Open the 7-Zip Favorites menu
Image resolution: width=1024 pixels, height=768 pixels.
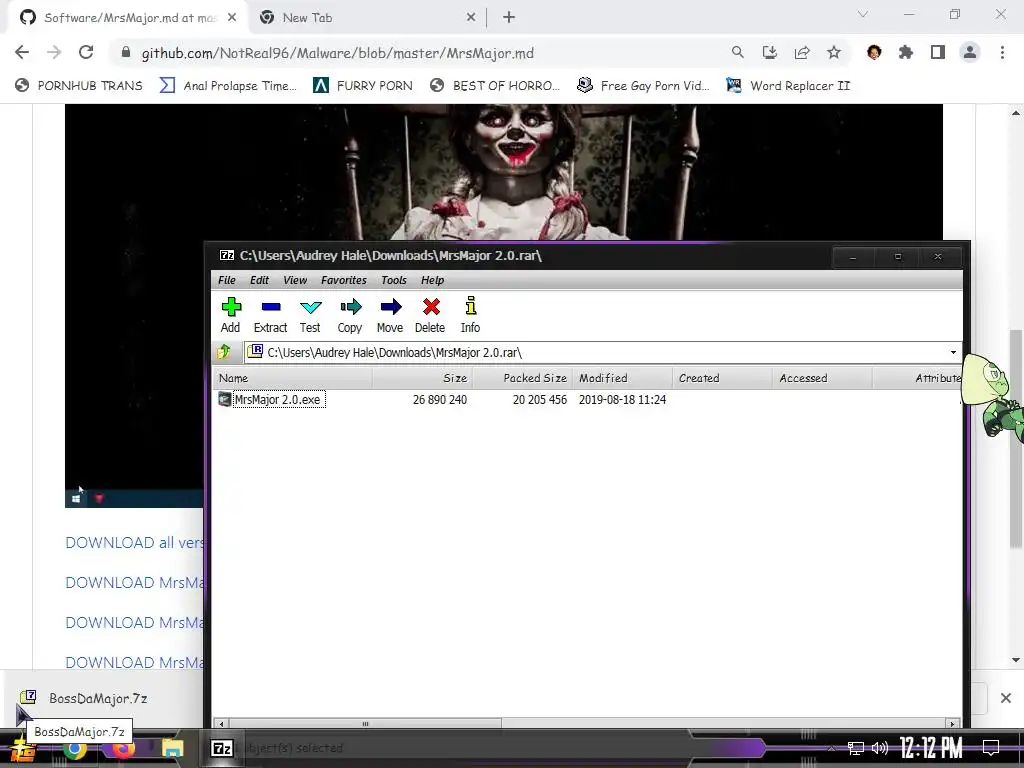(344, 280)
